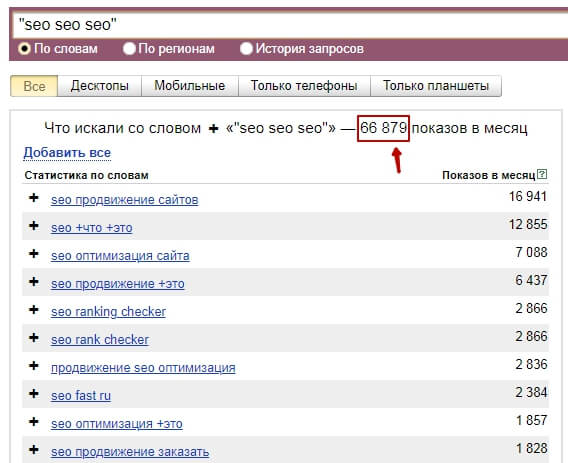This screenshot has width=568, height=463.
Task: Open the 'seo ranking checker' link
Action: tap(108, 312)
